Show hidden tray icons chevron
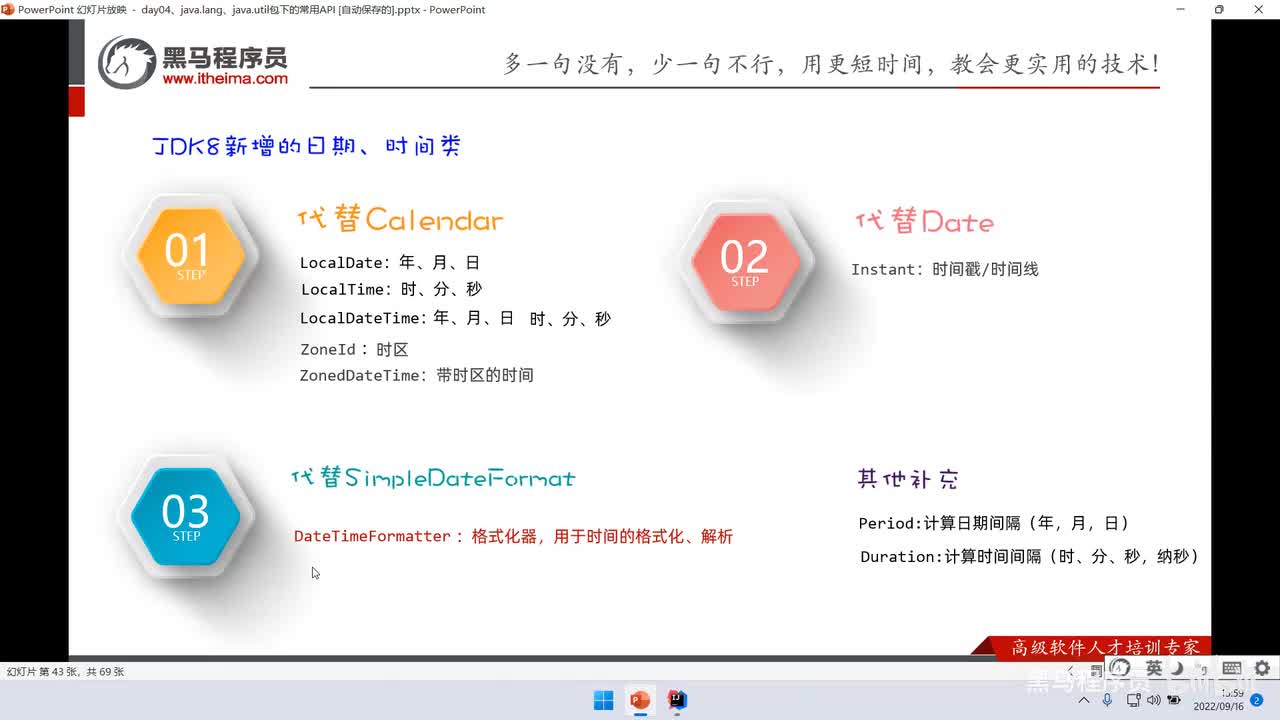Viewport: 1280px width, 720px height. point(1084,700)
